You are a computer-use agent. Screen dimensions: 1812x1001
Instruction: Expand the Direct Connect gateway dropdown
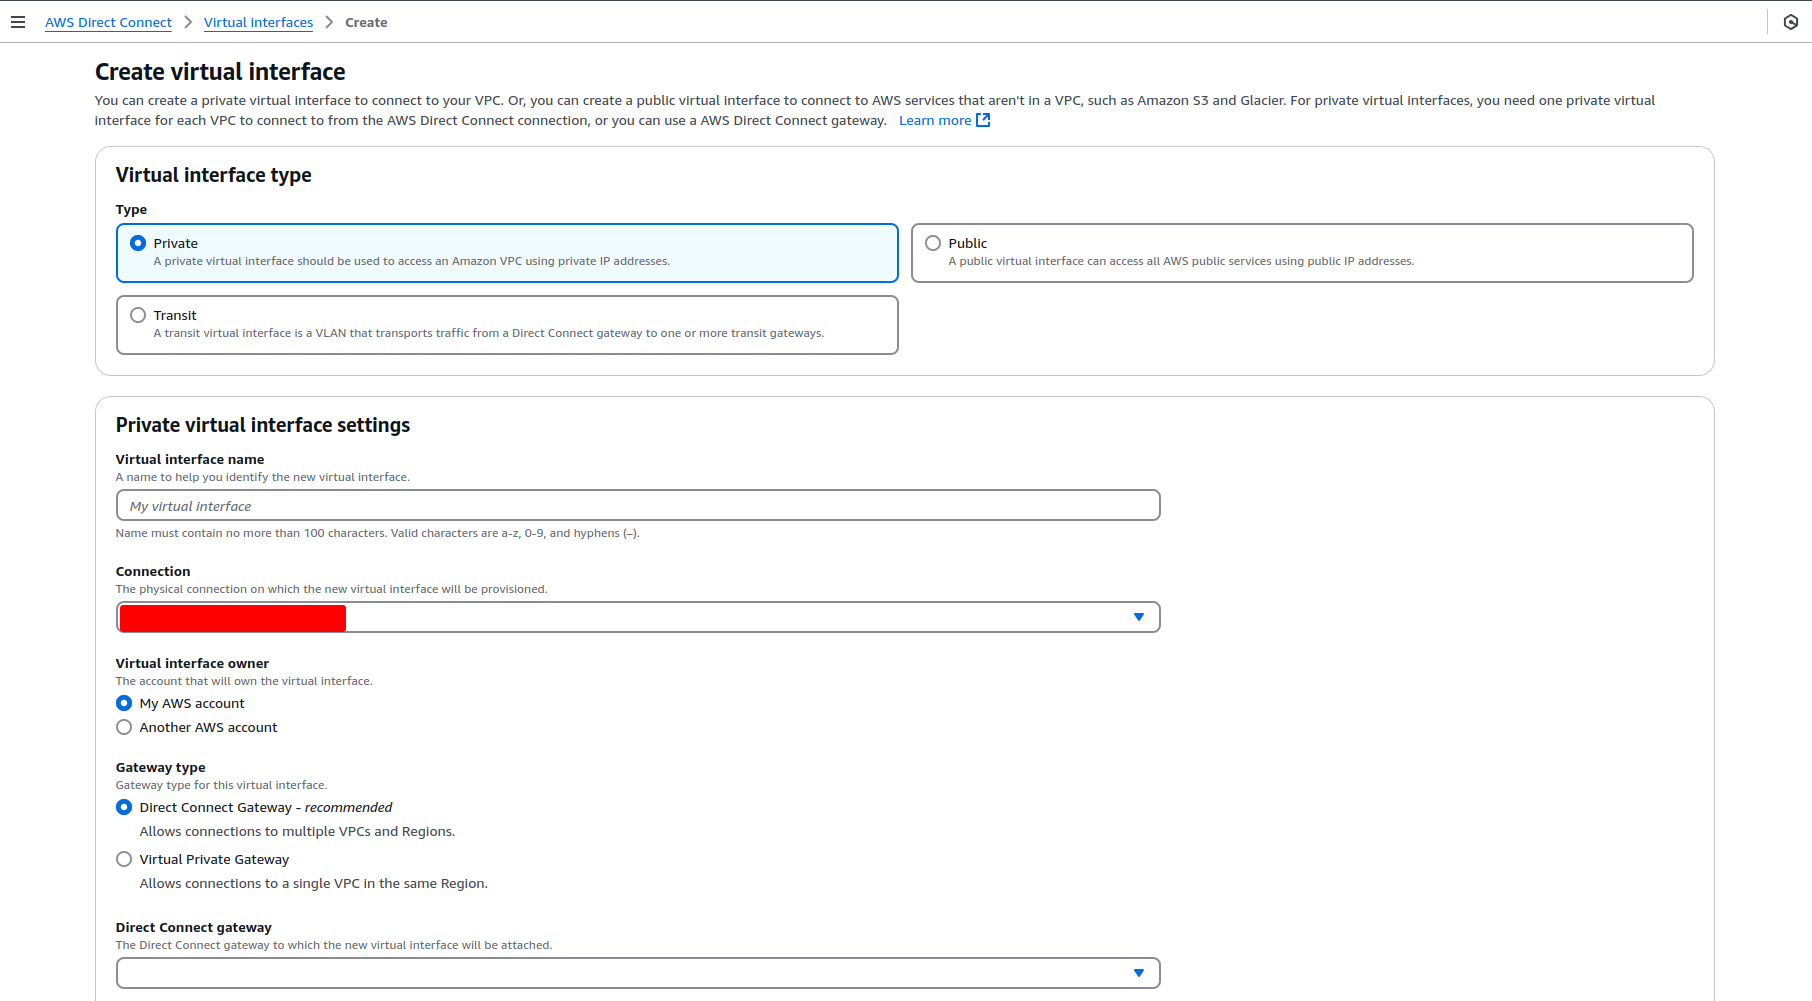(638, 973)
